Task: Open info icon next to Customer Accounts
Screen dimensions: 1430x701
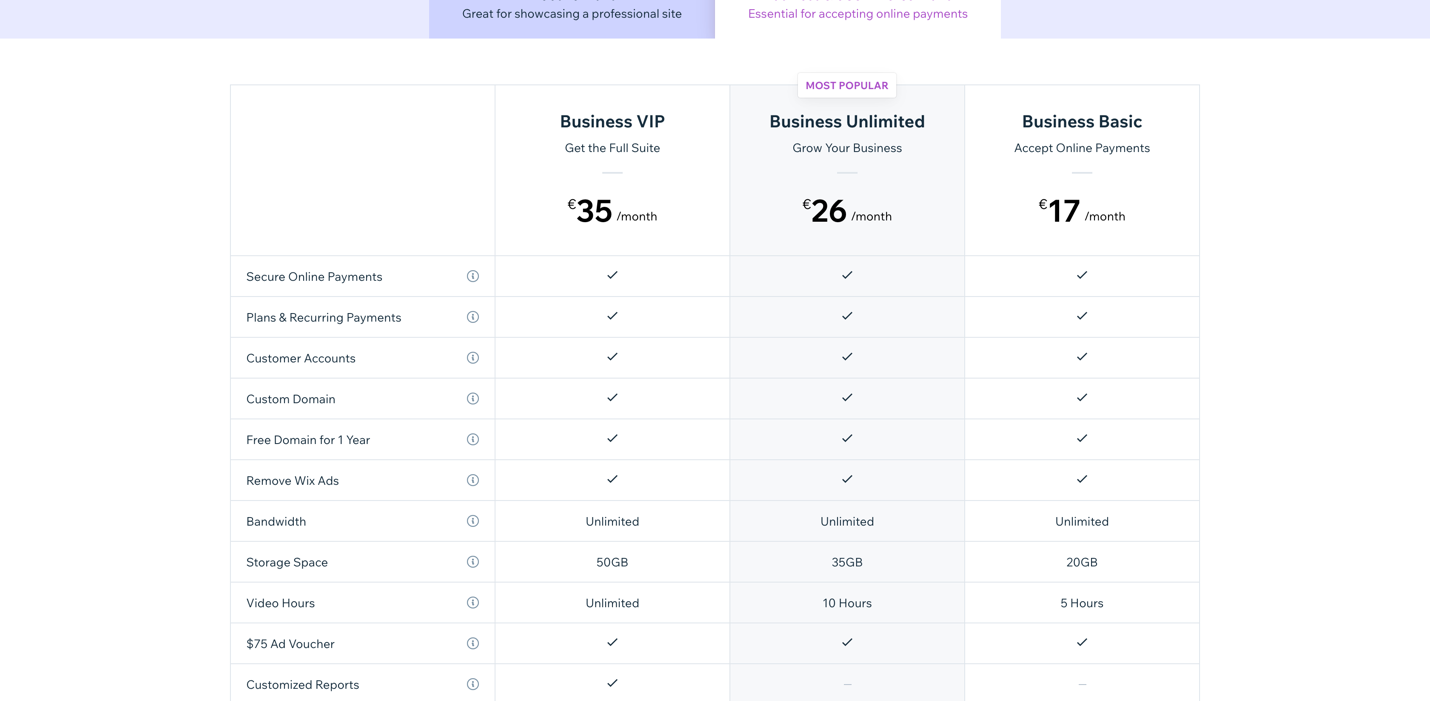Action: coord(473,358)
